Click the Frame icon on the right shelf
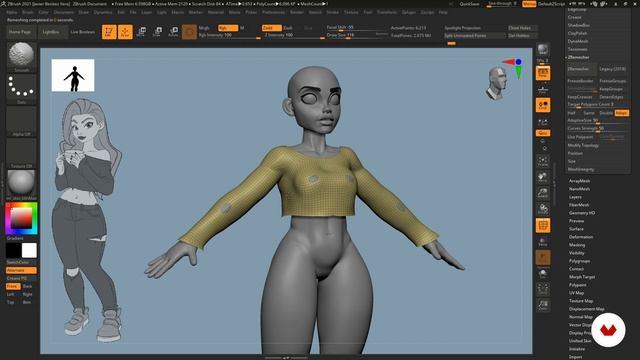This screenshot has width=640, height=360. (x=543, y=161)
